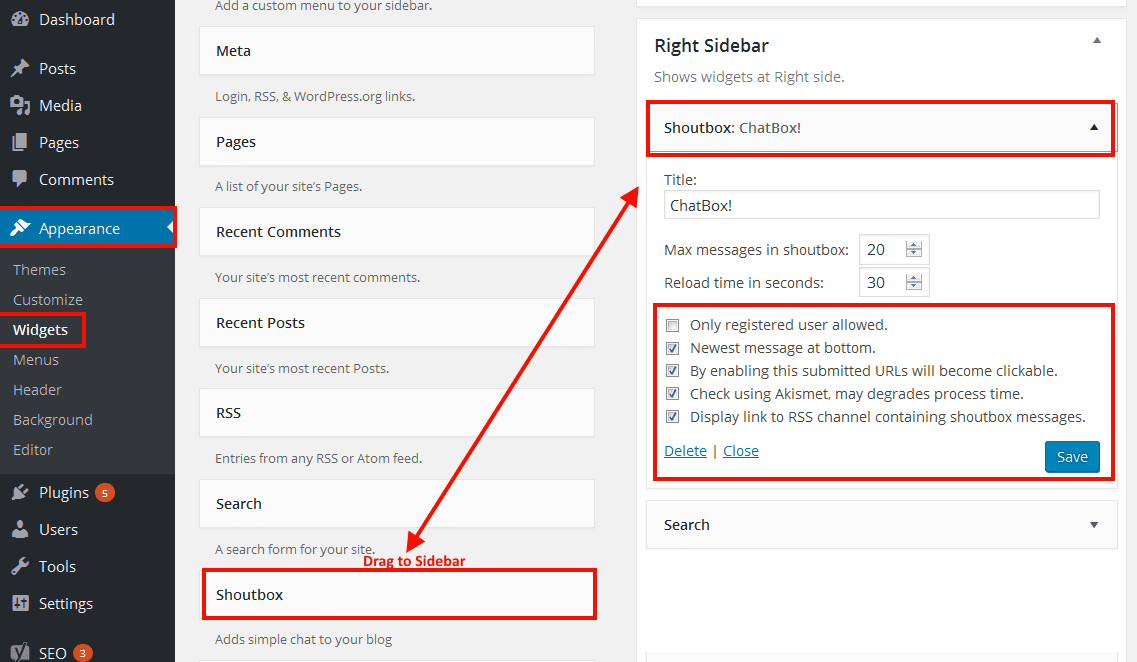Image resolution: width=1137 pixels, height=662 pixels.
Task: Uncheck Newest message at bottom
Action: tap(673, 348)
